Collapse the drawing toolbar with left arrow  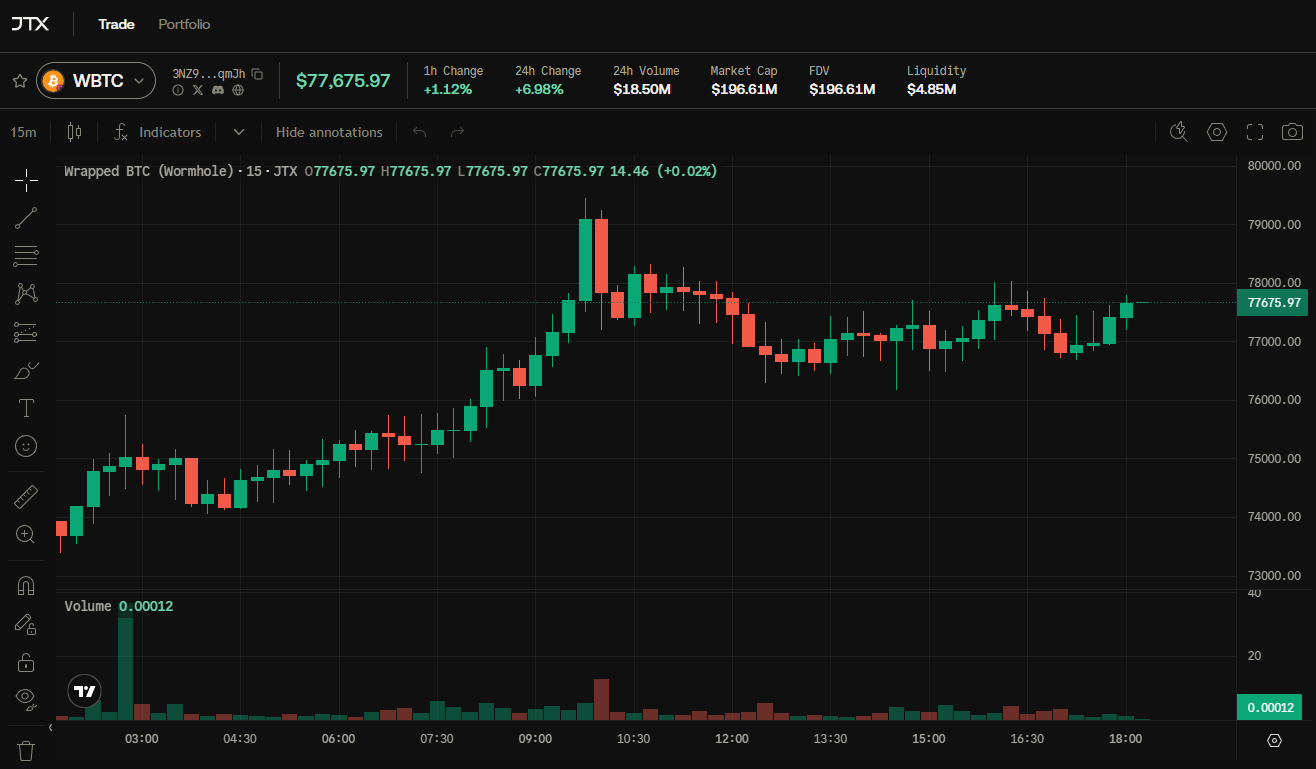click(50, 728)
